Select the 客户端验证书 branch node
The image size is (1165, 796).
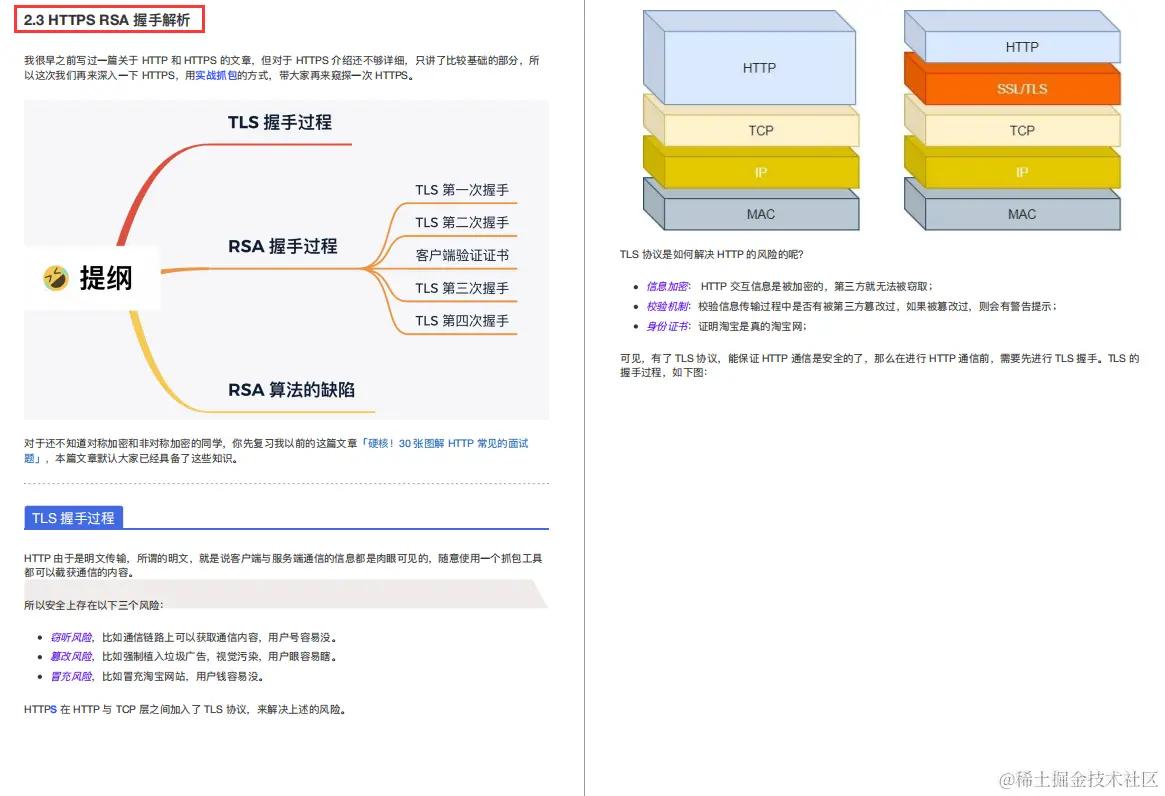tap(463, 255)
